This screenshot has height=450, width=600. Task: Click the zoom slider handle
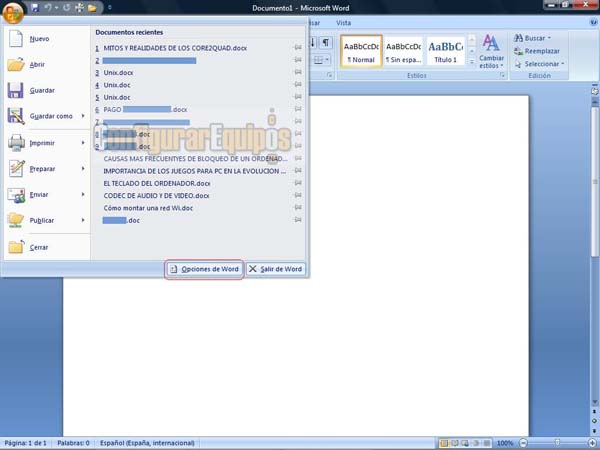557,443
